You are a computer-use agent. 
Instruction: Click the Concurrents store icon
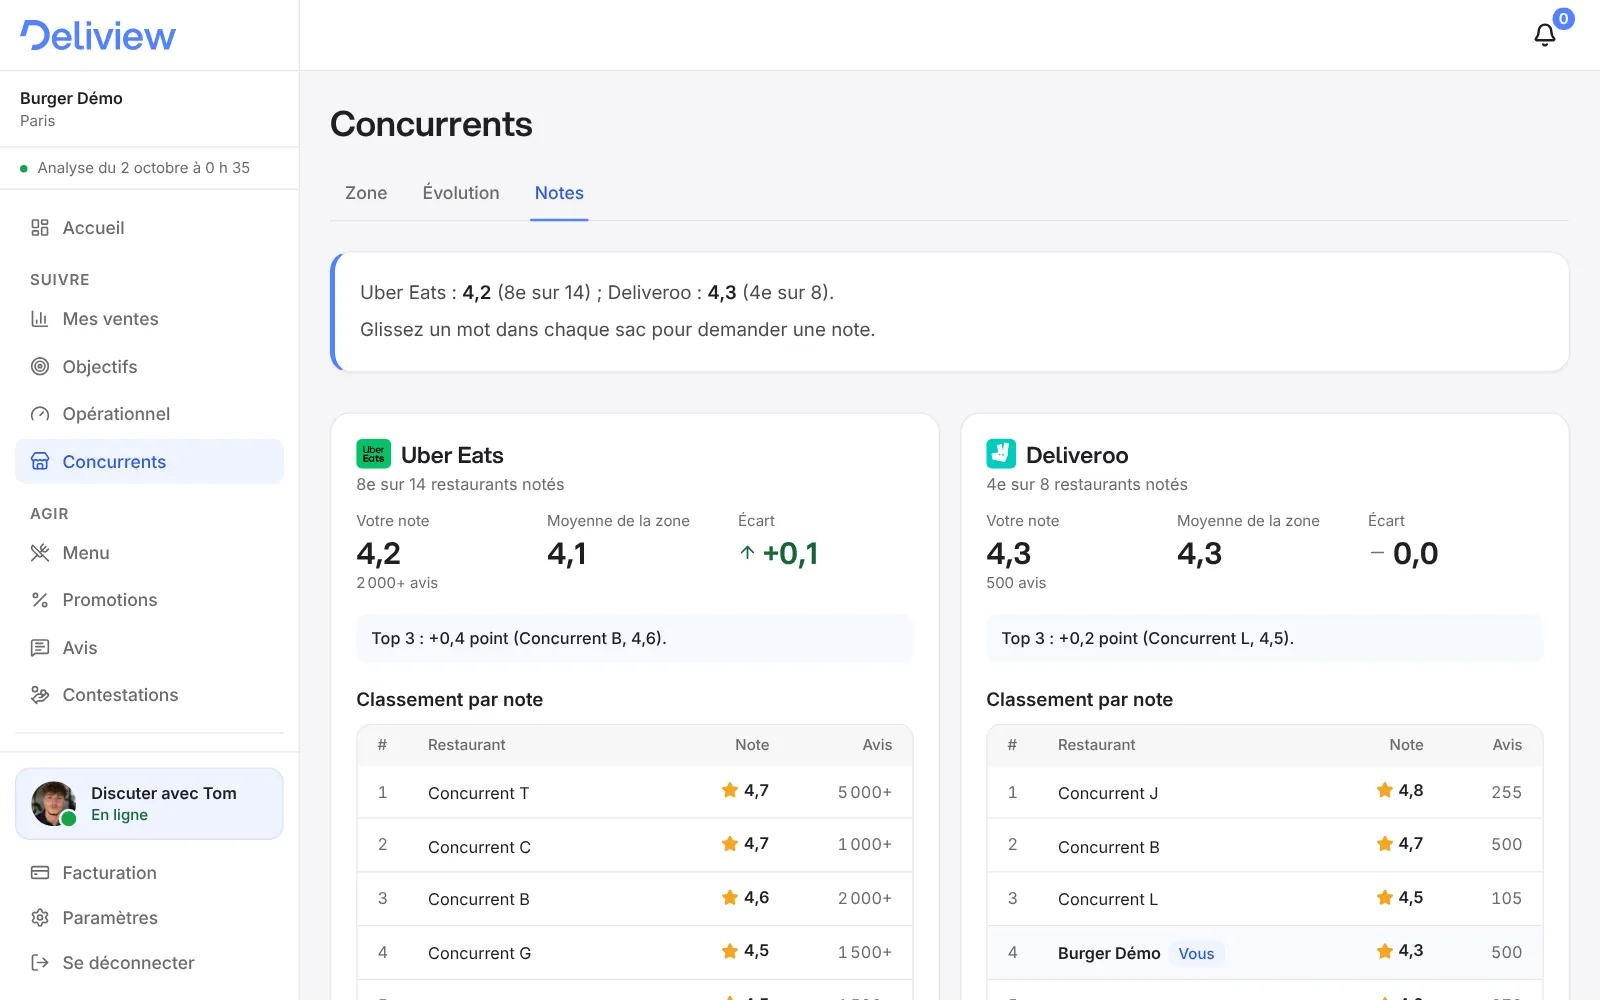point(40,462)
